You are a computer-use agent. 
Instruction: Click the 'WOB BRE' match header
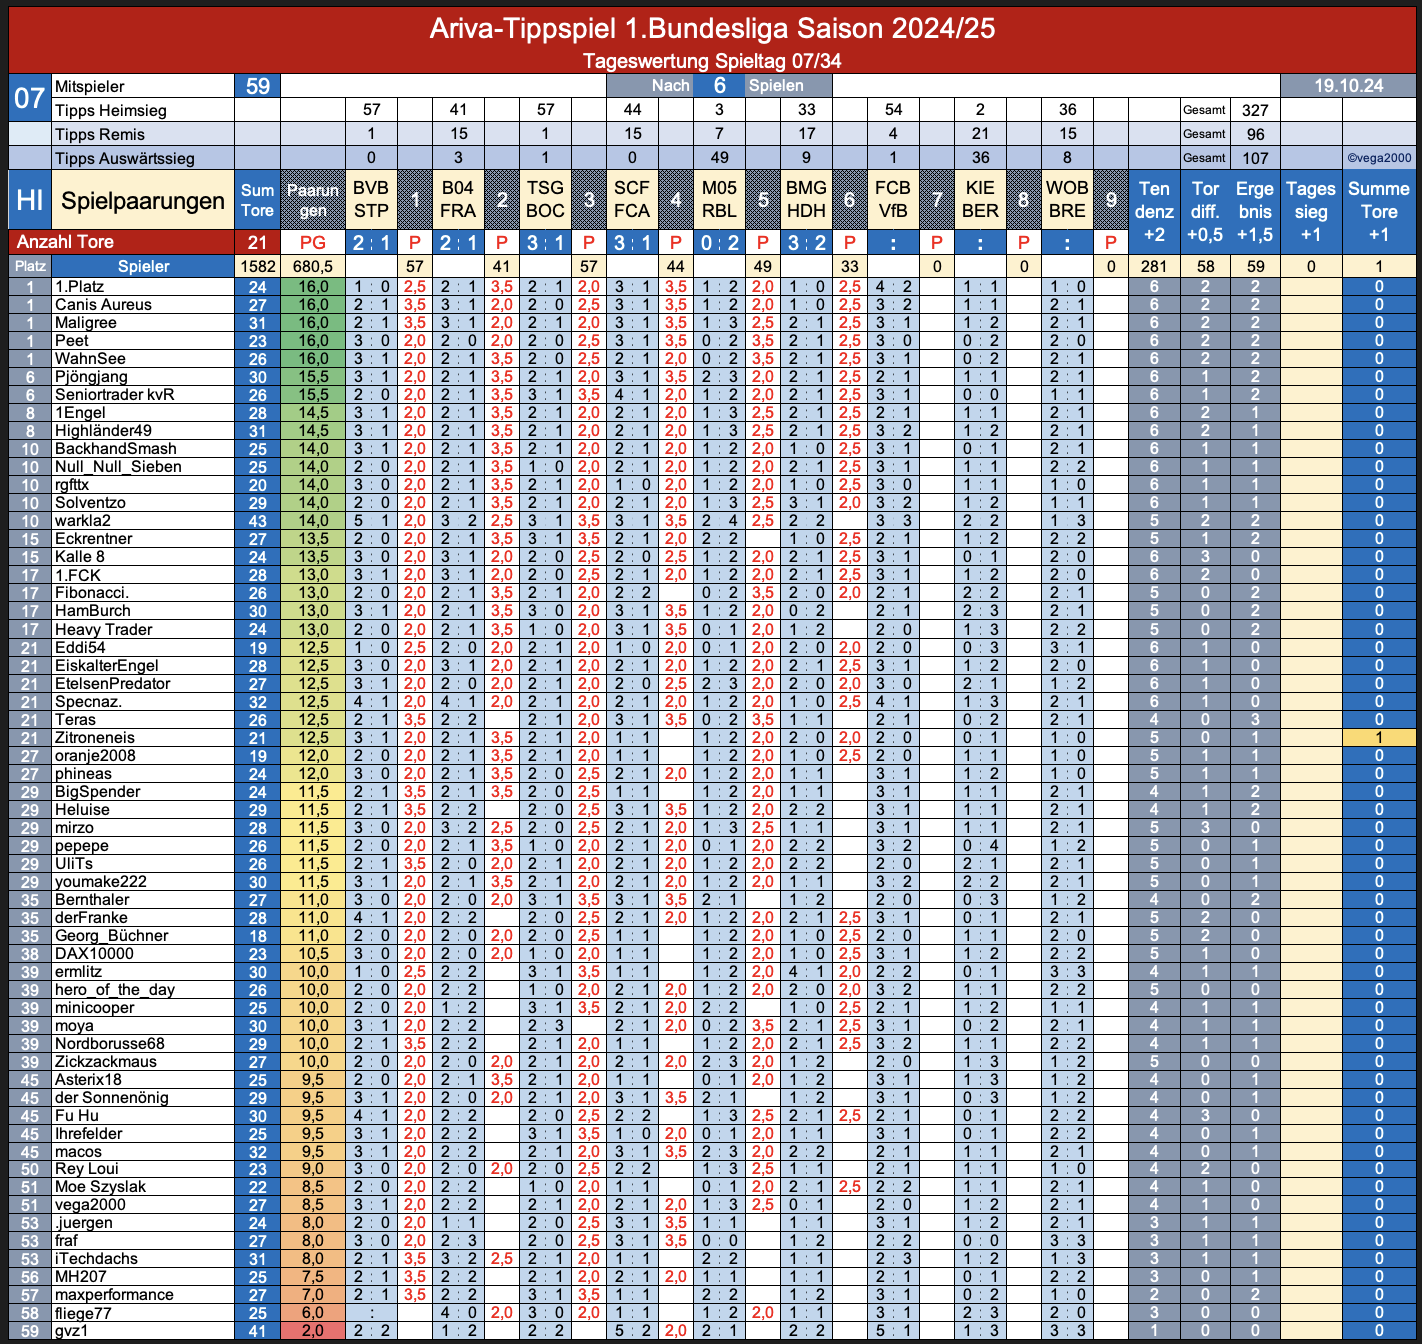coord(1067,200)
